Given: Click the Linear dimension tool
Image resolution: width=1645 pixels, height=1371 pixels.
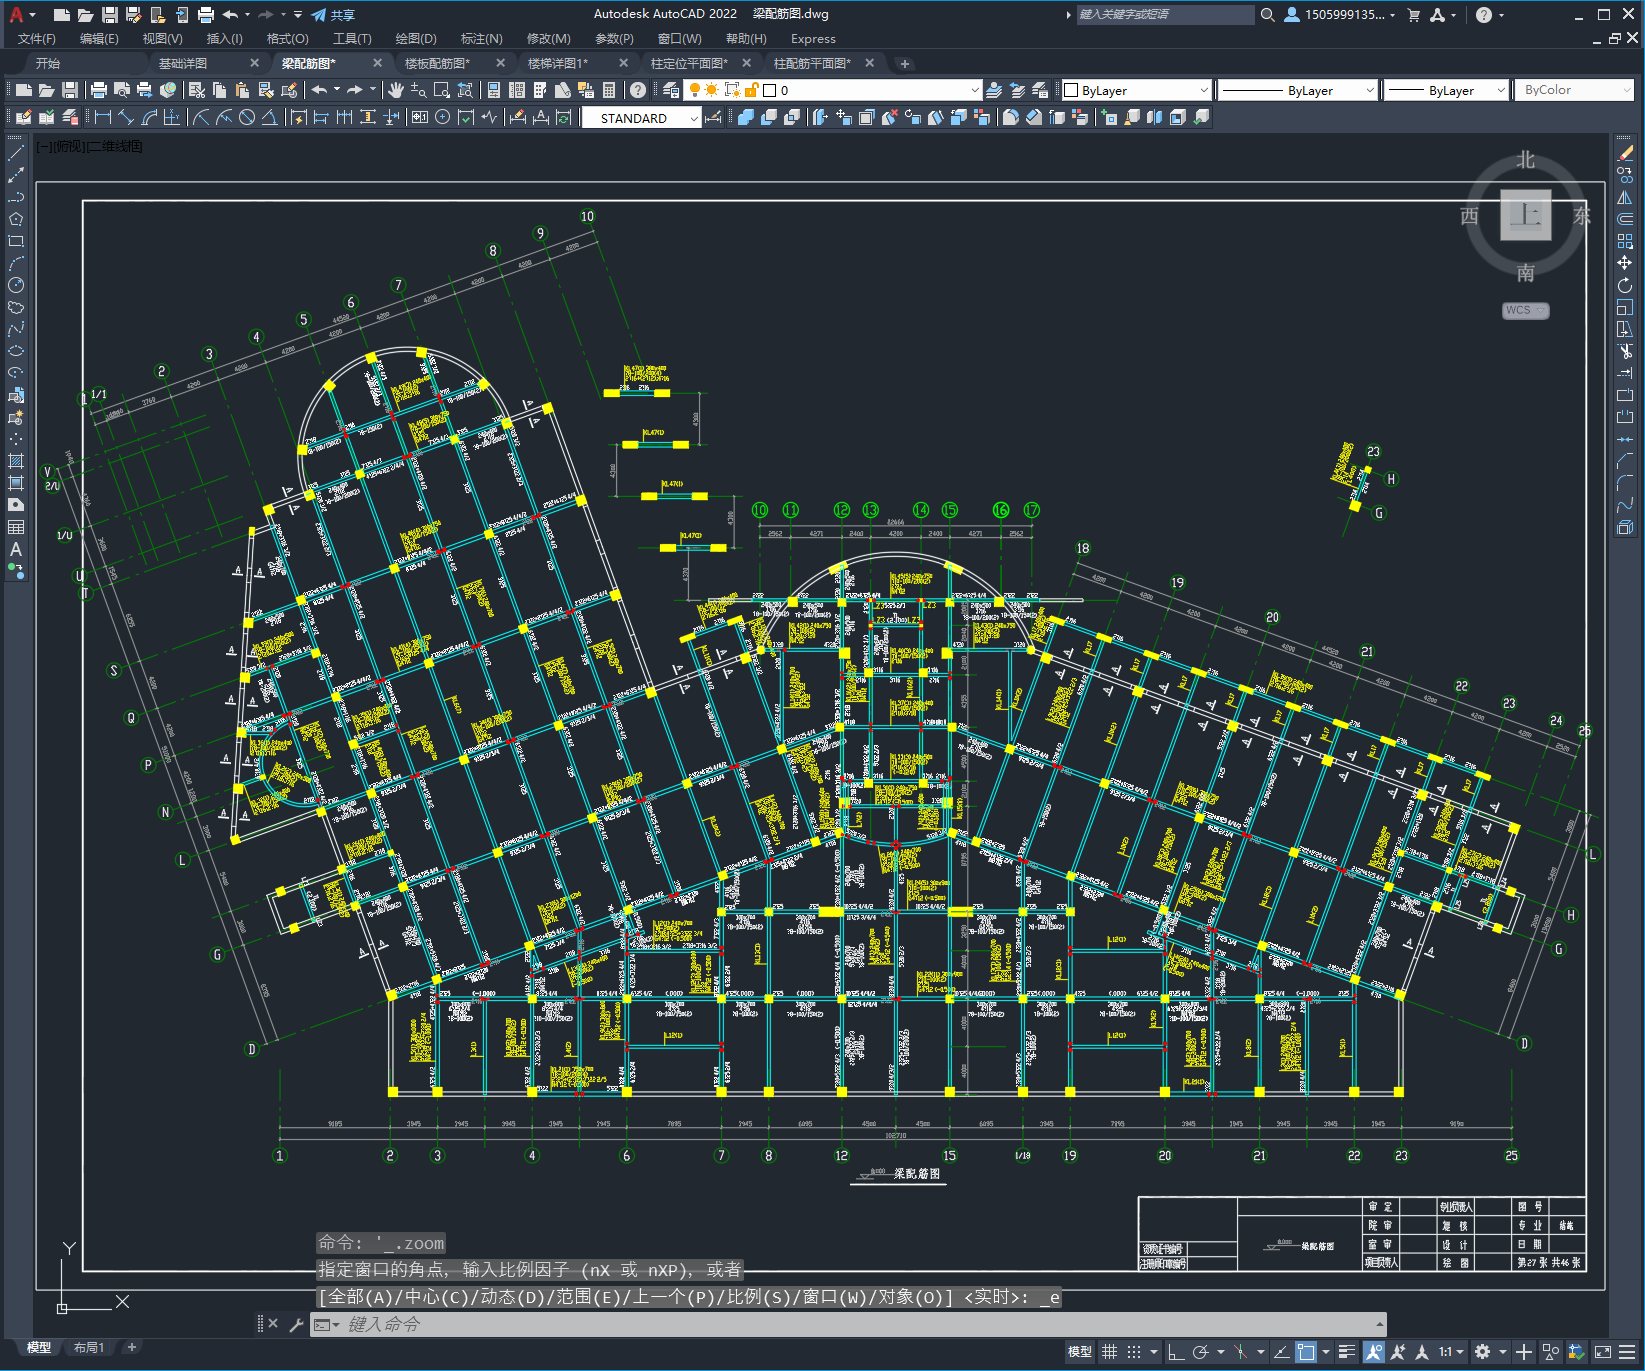Looking at the screenshot, I should pyautogui.click(x=103, y=117).
